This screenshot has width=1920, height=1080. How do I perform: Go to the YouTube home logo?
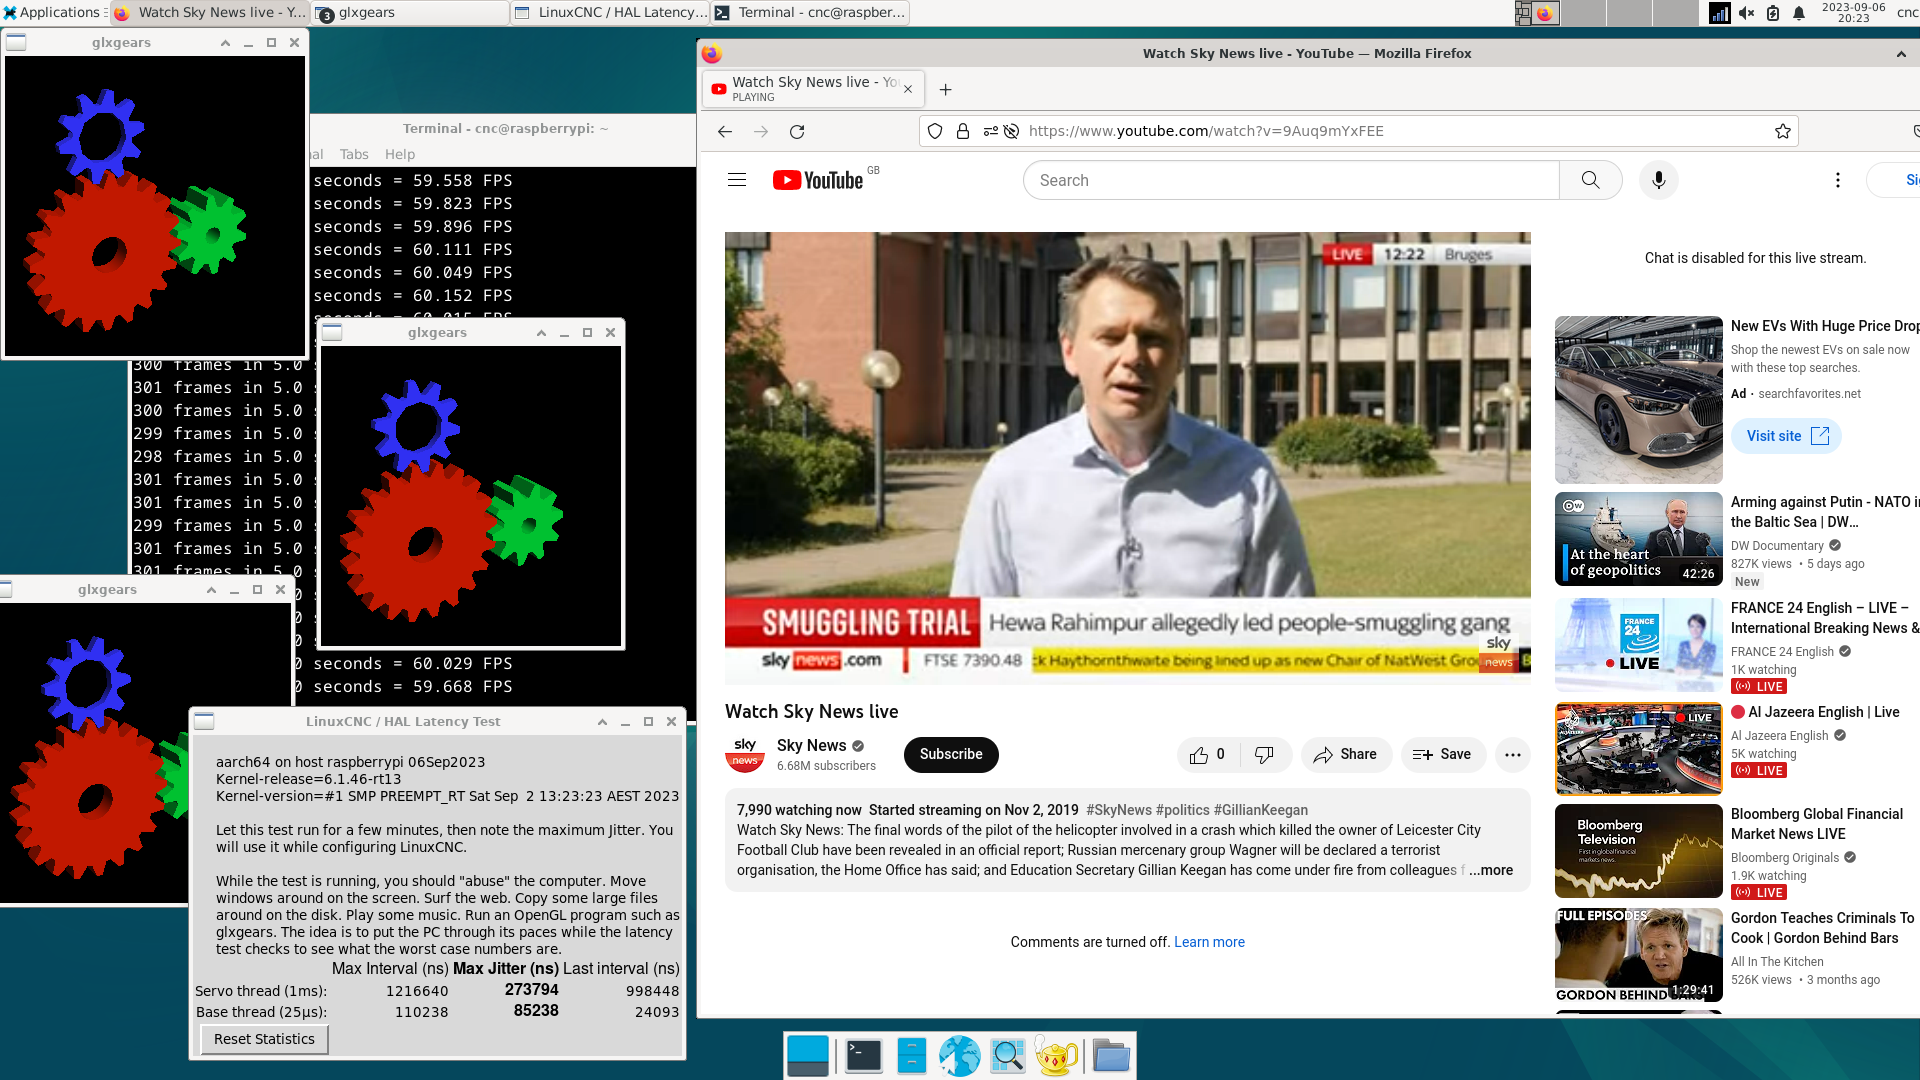click(817, 180)
